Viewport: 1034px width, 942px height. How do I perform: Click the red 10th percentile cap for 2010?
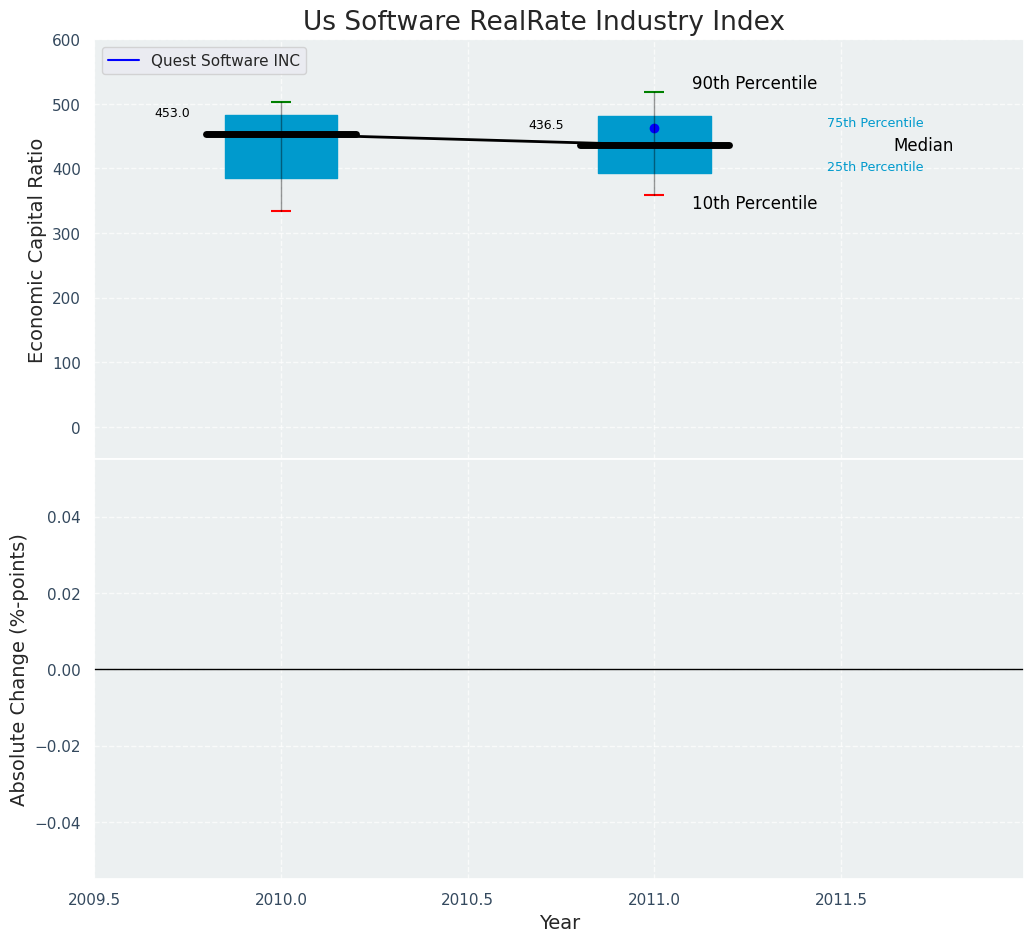coord(281,211)
